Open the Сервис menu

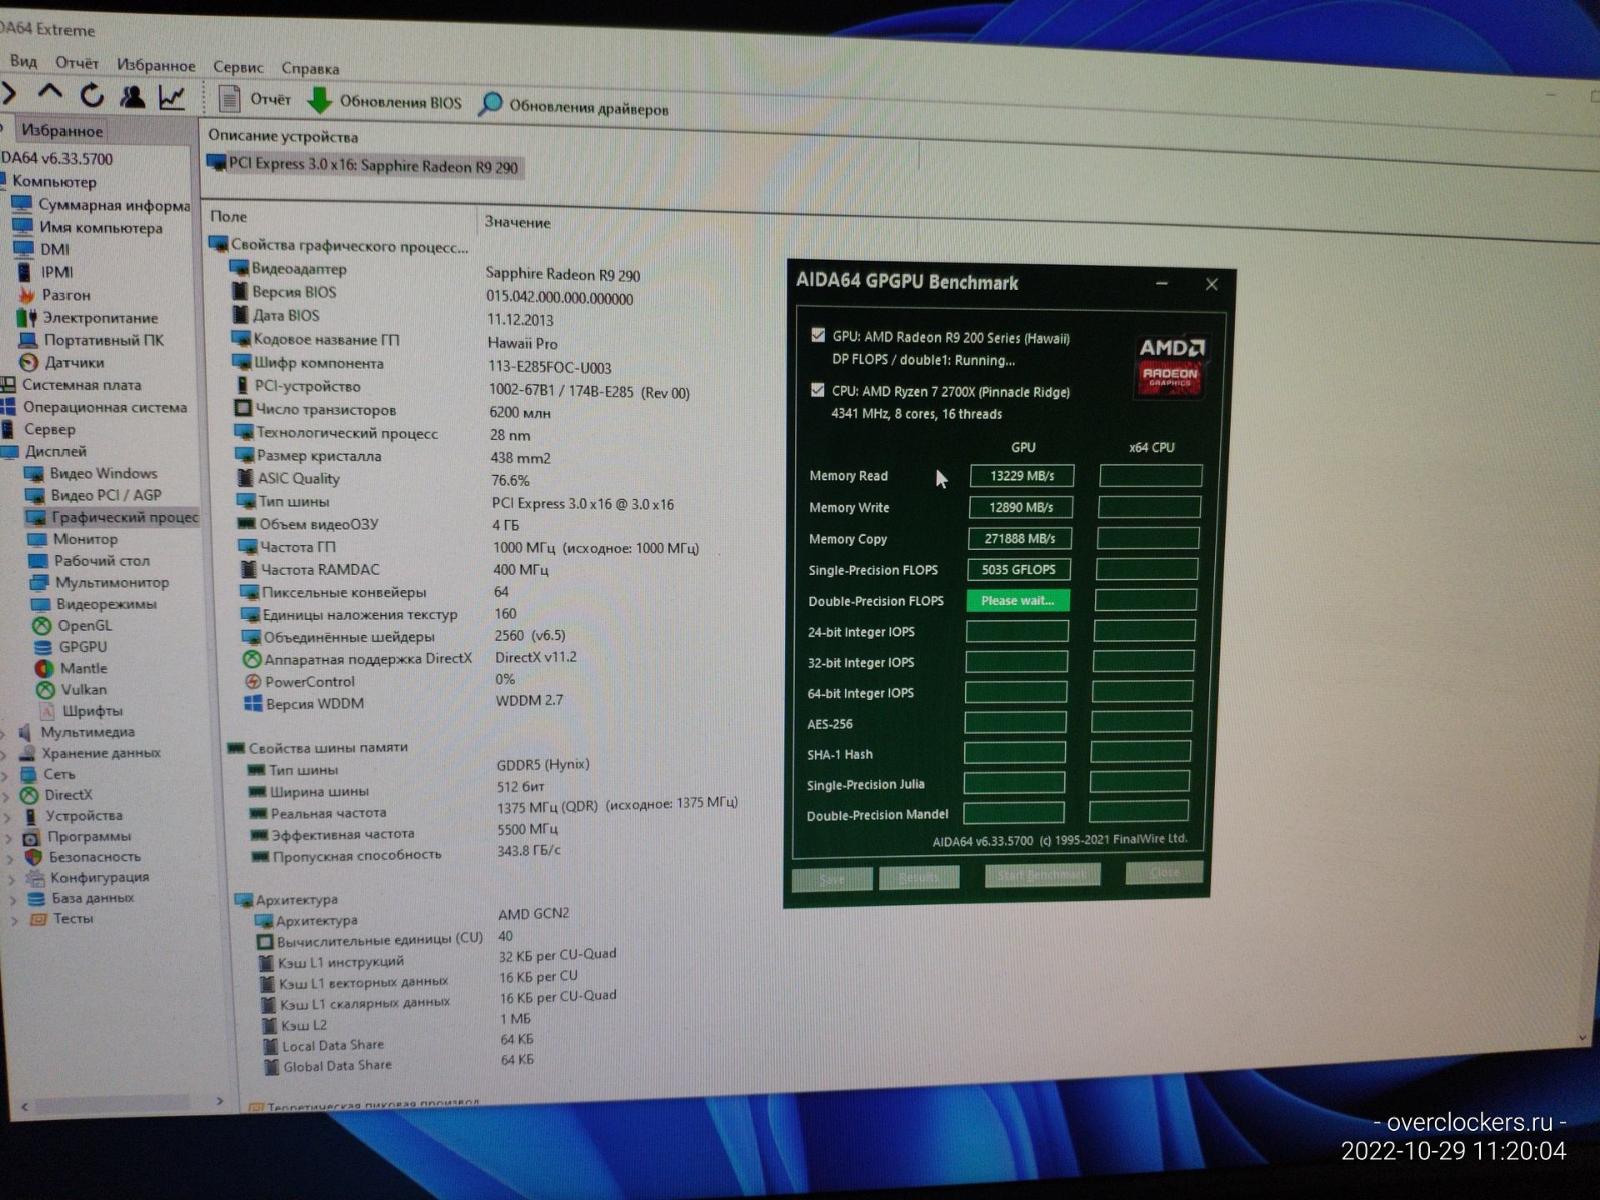[238, 67]
